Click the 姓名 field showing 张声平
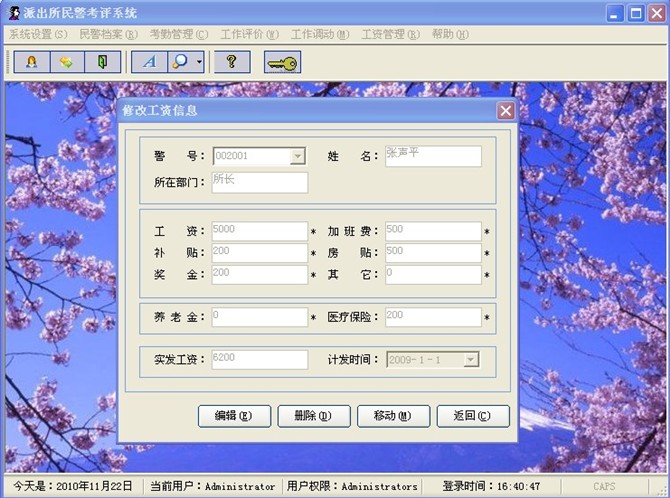 pyautogui.click(x=433, y=156)
